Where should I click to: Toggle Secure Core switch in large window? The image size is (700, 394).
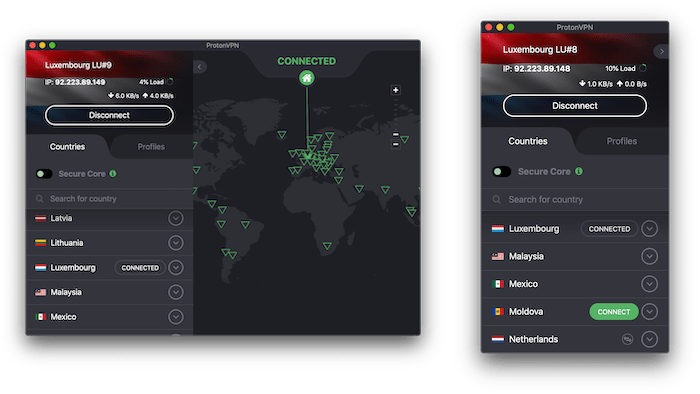[x=44, y=174]
